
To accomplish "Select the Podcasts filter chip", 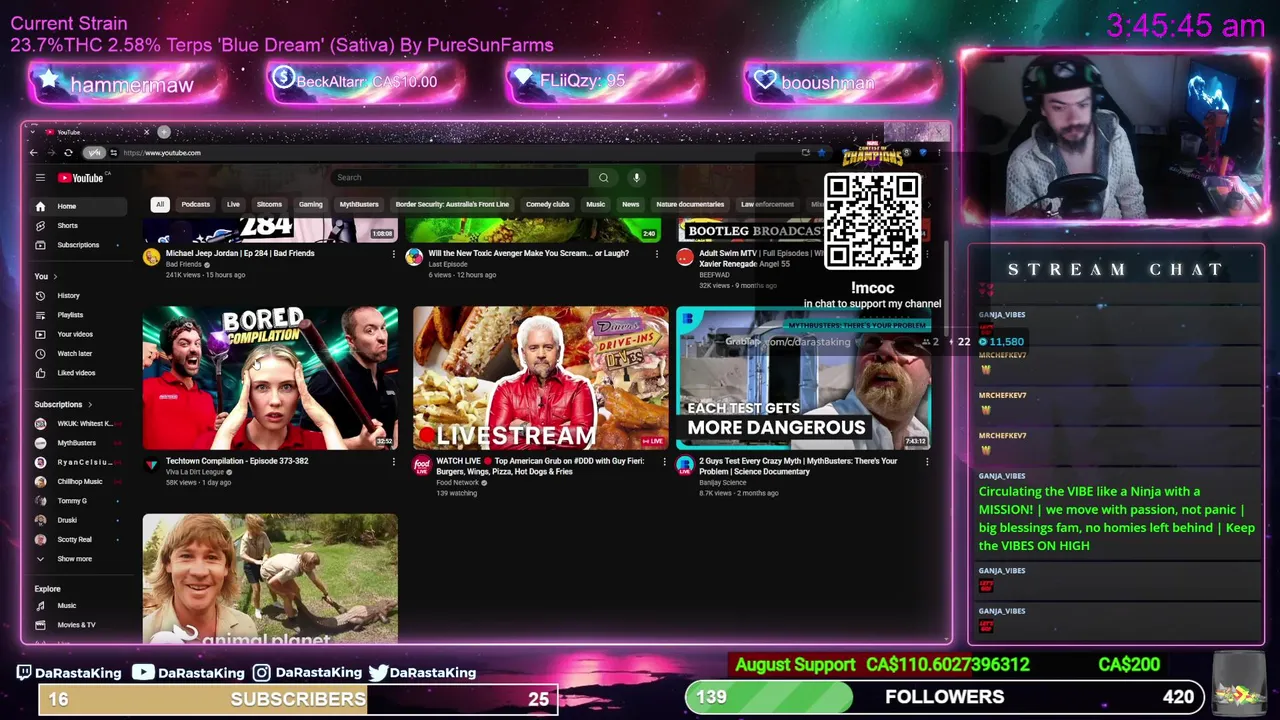I will 195,204.
